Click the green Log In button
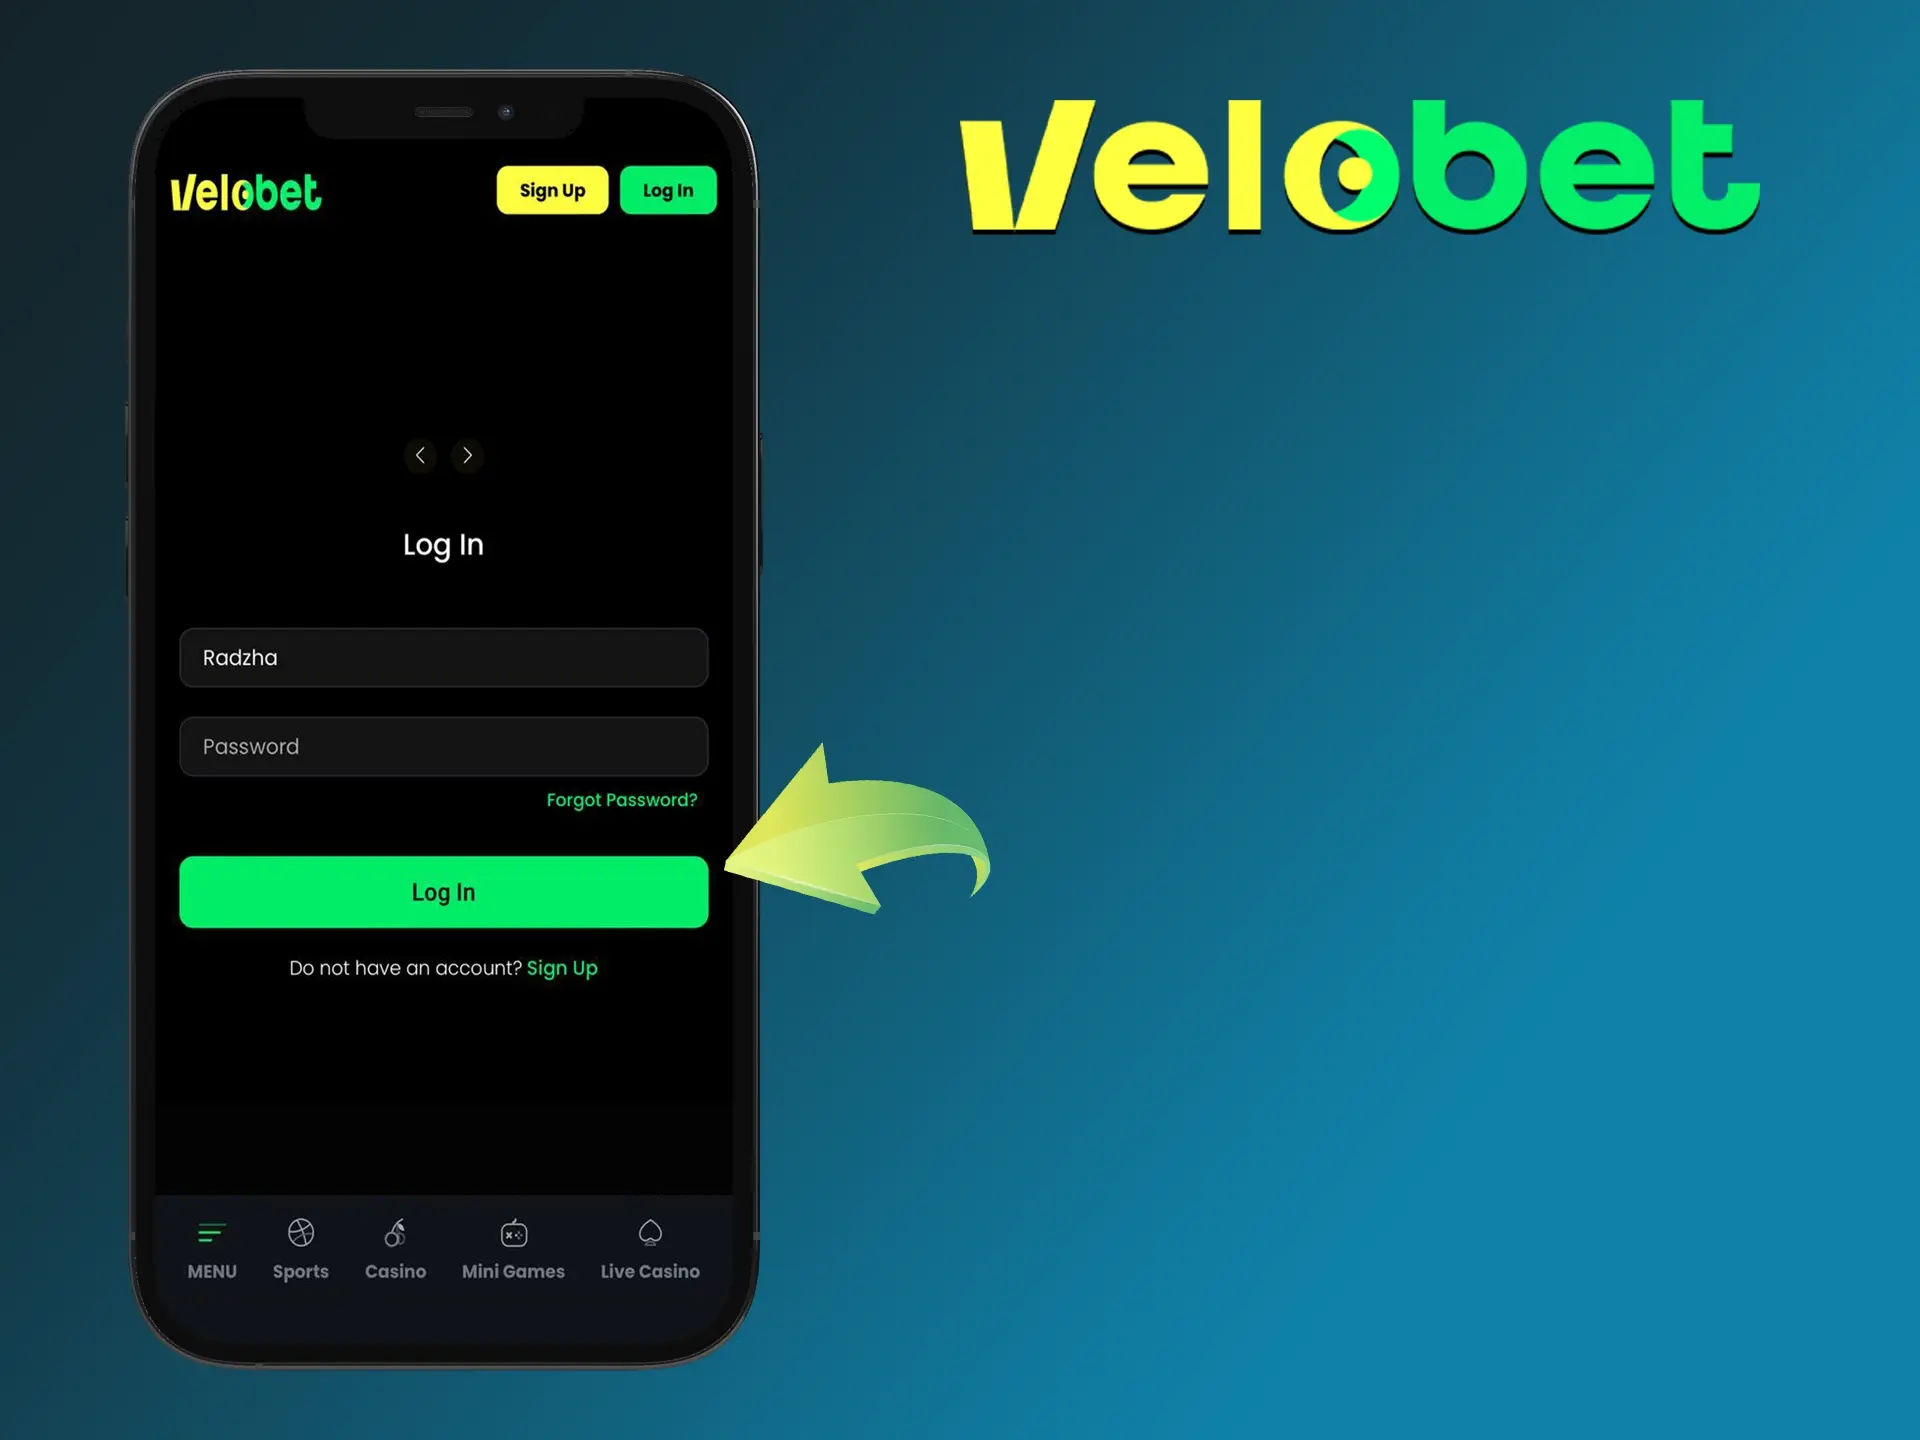1920x1440 pixels. click(443, 892)
